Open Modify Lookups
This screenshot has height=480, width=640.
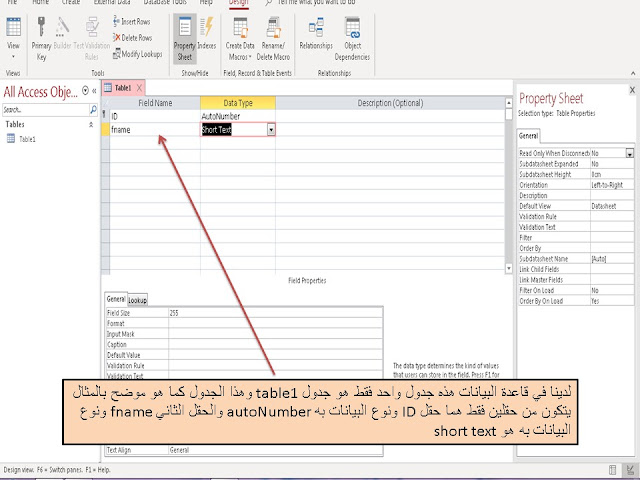137,53
